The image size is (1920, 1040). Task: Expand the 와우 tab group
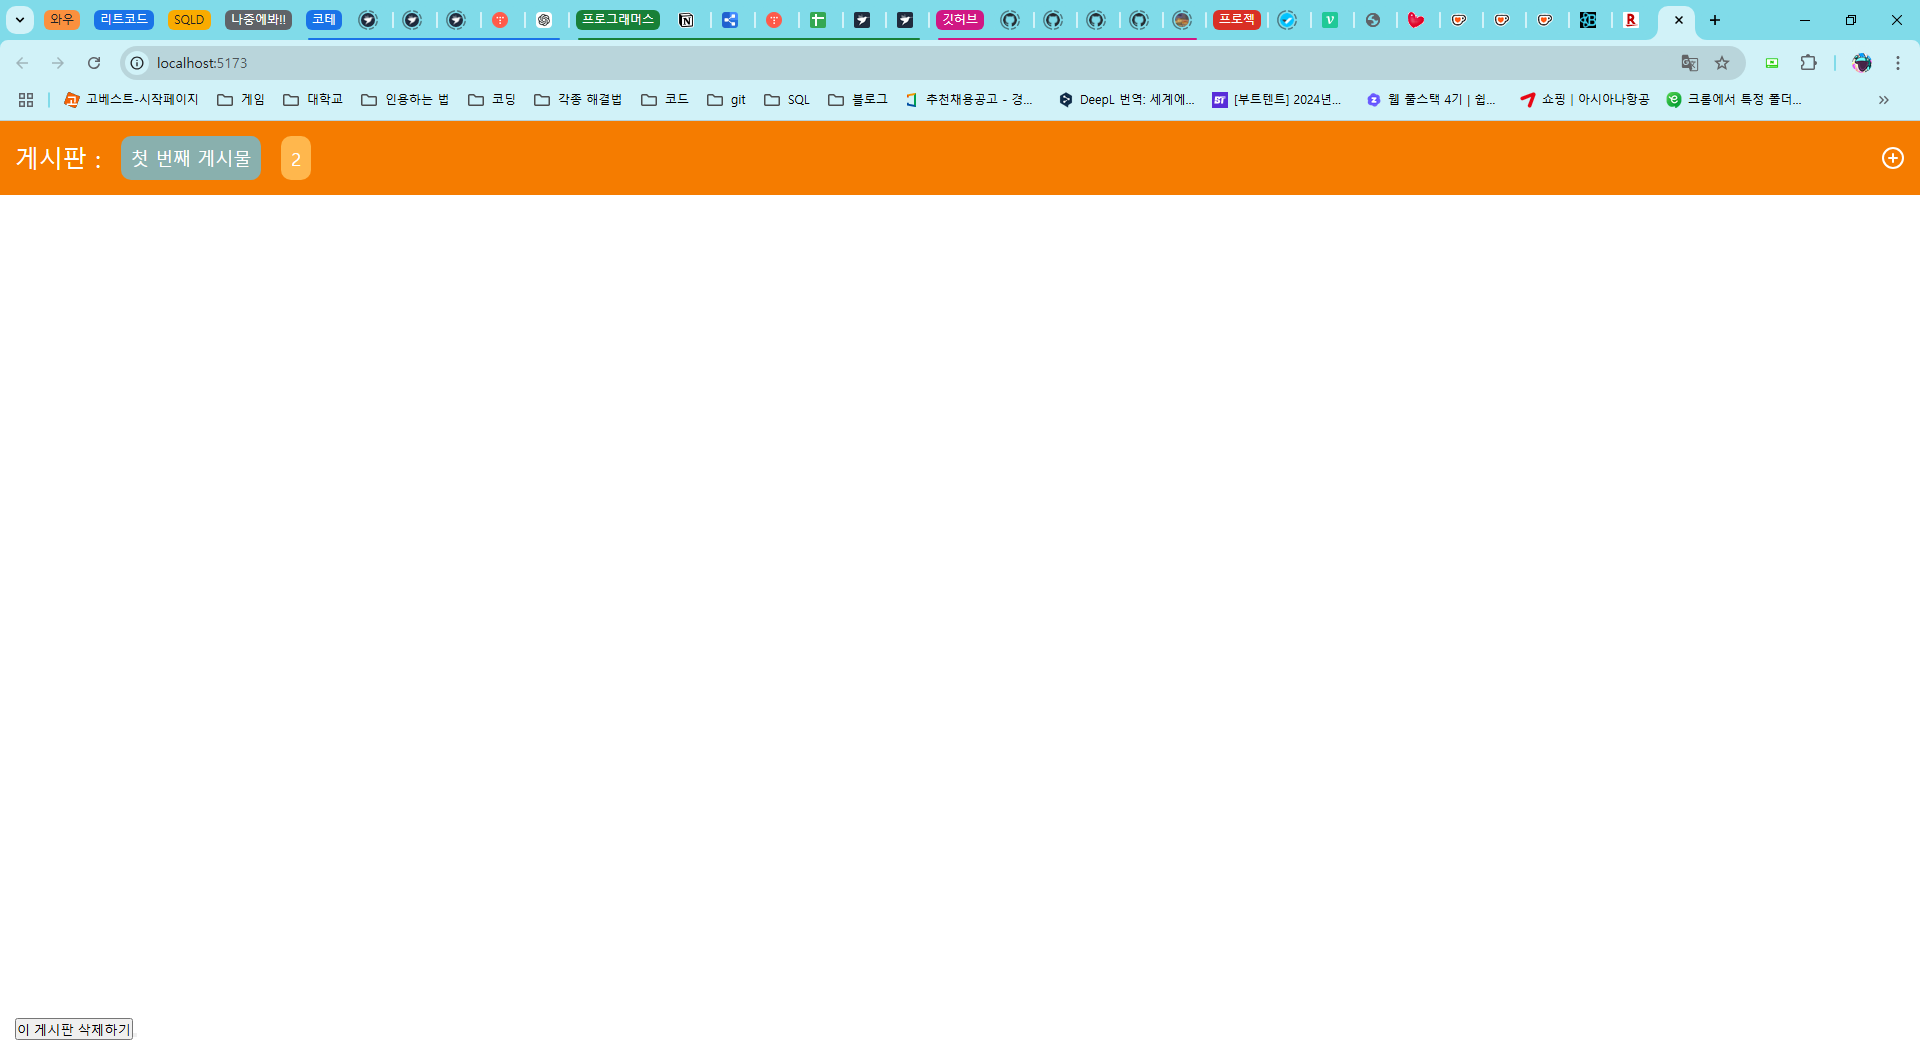point(62,20)
